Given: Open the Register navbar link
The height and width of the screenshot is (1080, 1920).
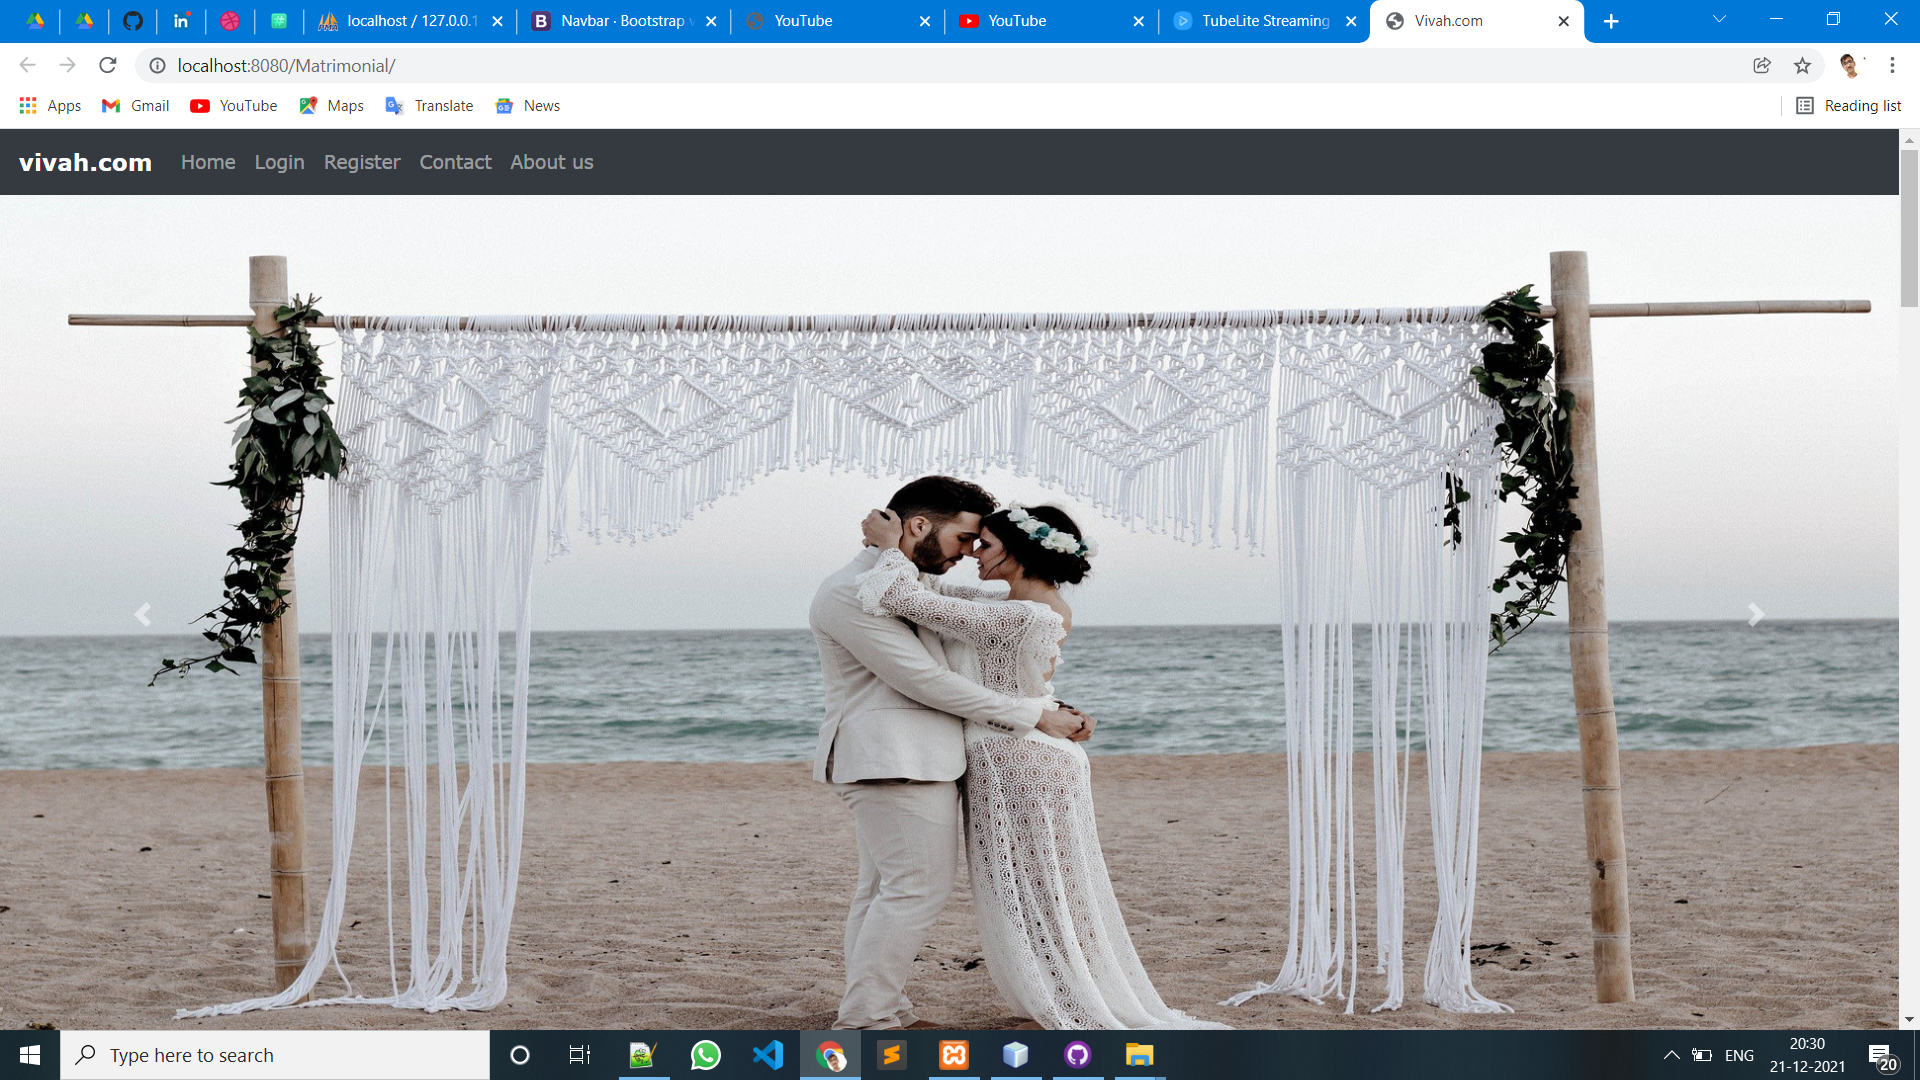Looking at the screenshot, I should click(x=362, y=162).
